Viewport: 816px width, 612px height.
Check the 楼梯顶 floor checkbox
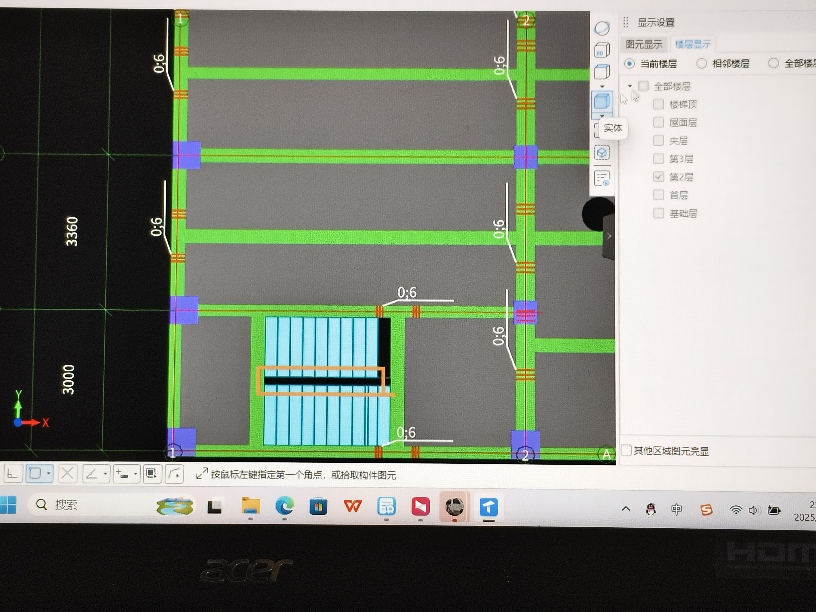658,104
